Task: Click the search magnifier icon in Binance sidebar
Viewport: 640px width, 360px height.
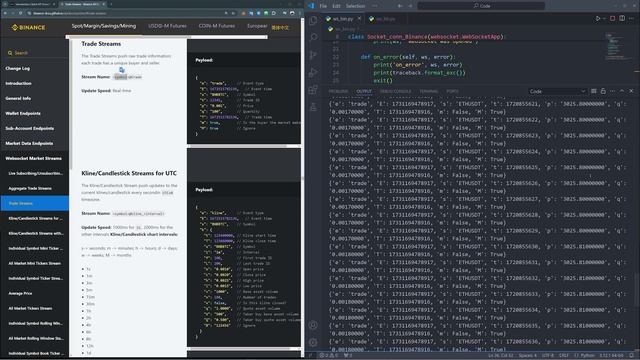Action: click(10, 53)
